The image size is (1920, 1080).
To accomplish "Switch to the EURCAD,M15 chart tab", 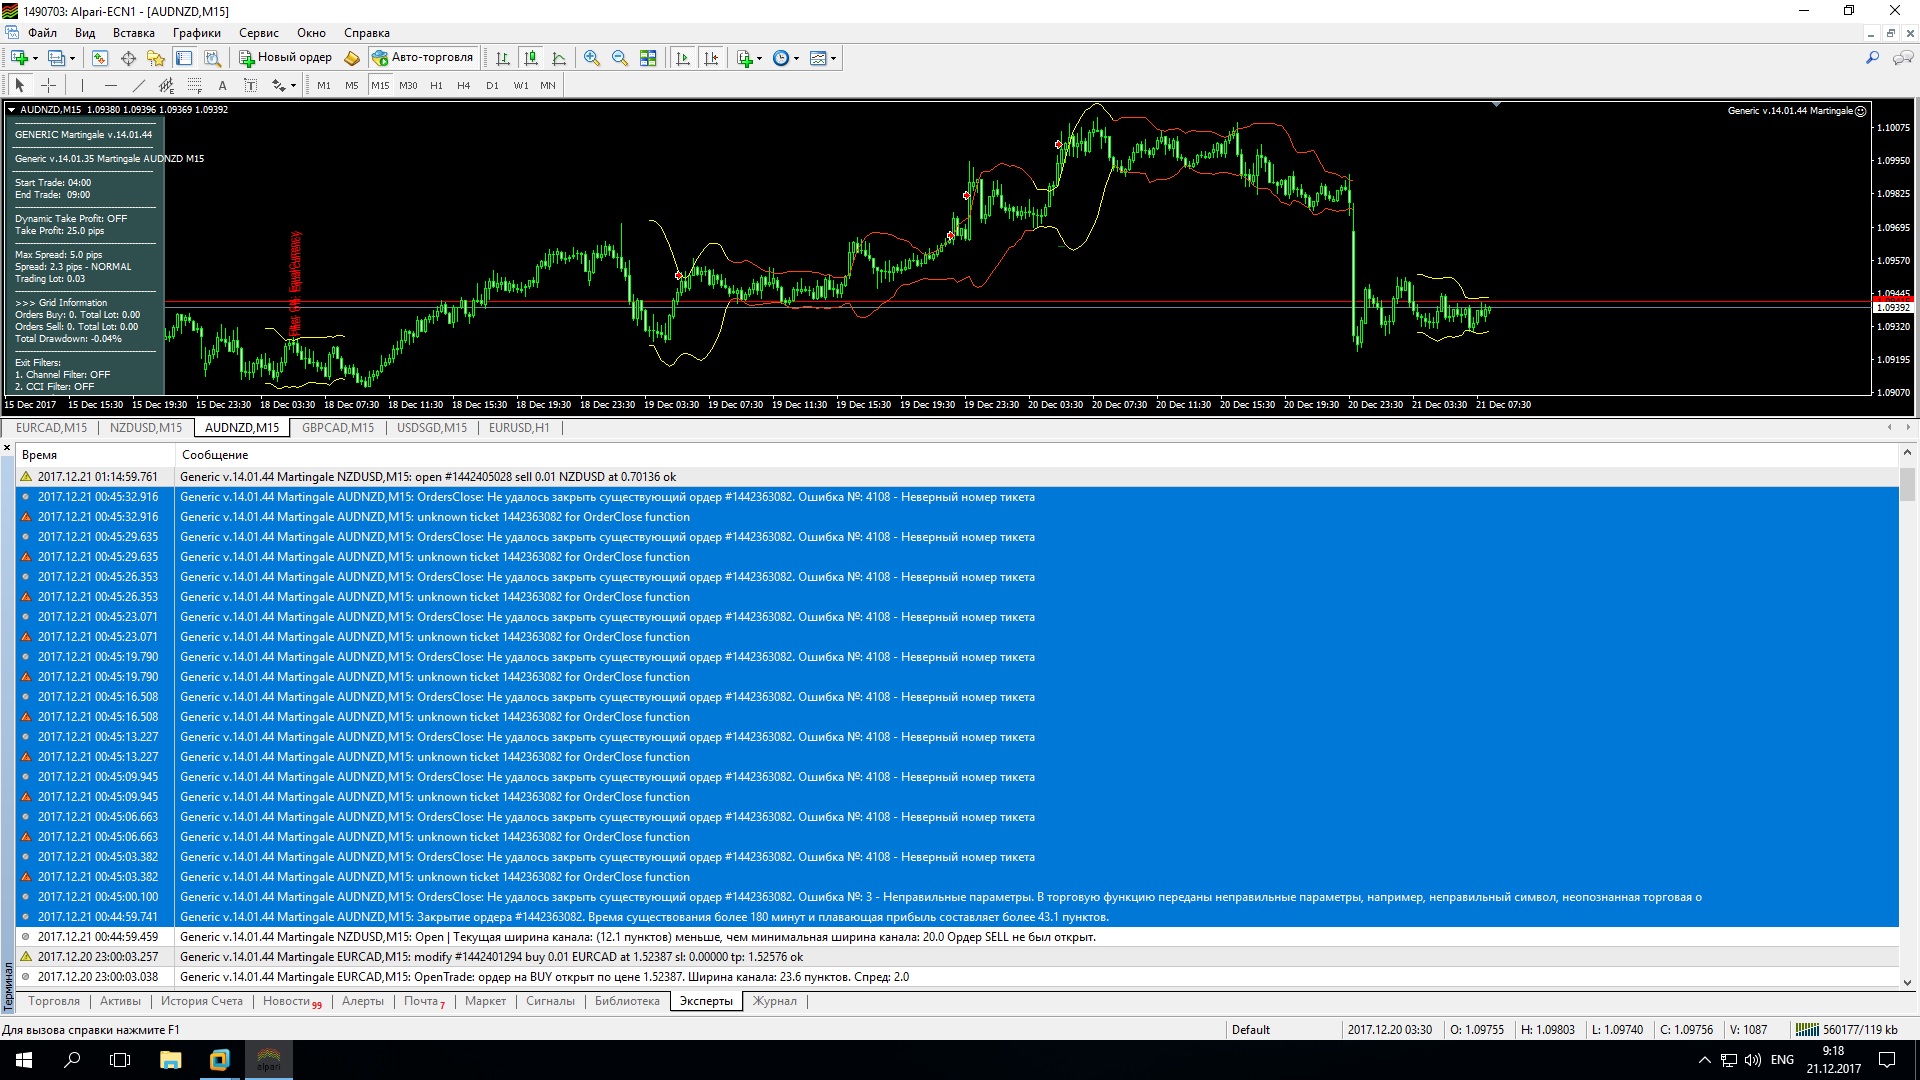I will 51,428.
